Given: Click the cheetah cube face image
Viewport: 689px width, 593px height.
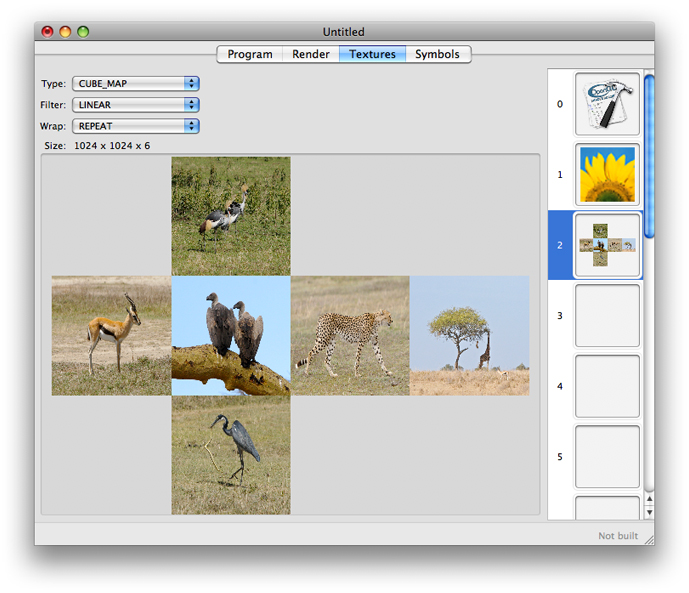Looking at the screenshot, I should coord(350,335).
